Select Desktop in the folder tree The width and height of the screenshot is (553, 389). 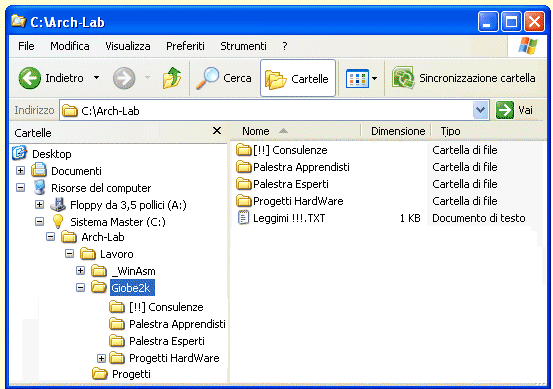(x=51, y=154)
